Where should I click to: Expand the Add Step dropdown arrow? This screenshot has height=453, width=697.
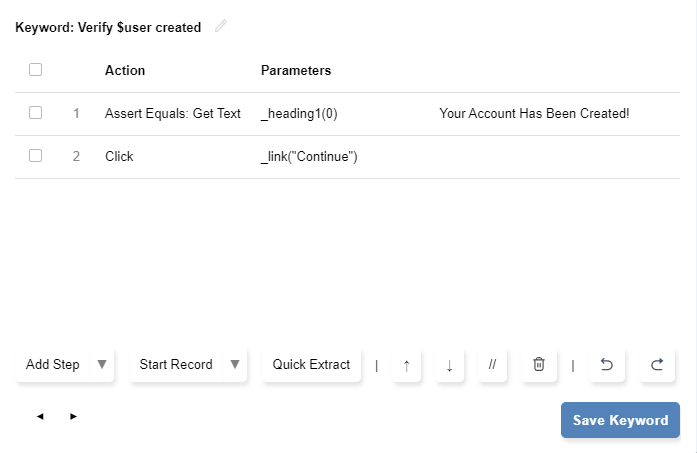click(x=101, y=364)
